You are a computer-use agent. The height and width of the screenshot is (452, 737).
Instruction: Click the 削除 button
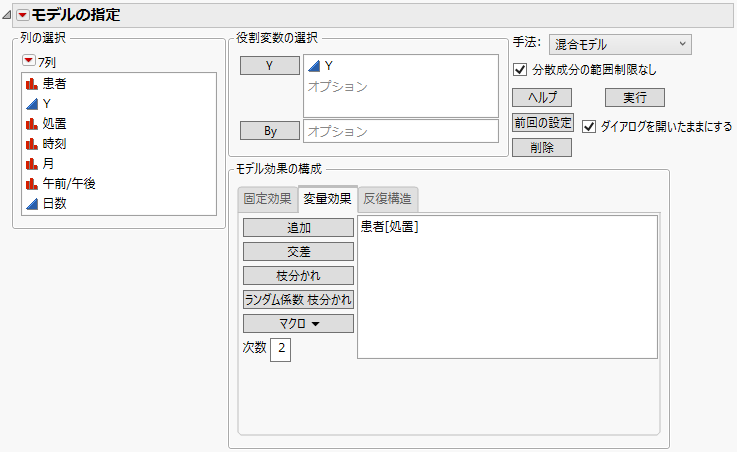pos(542,148)
